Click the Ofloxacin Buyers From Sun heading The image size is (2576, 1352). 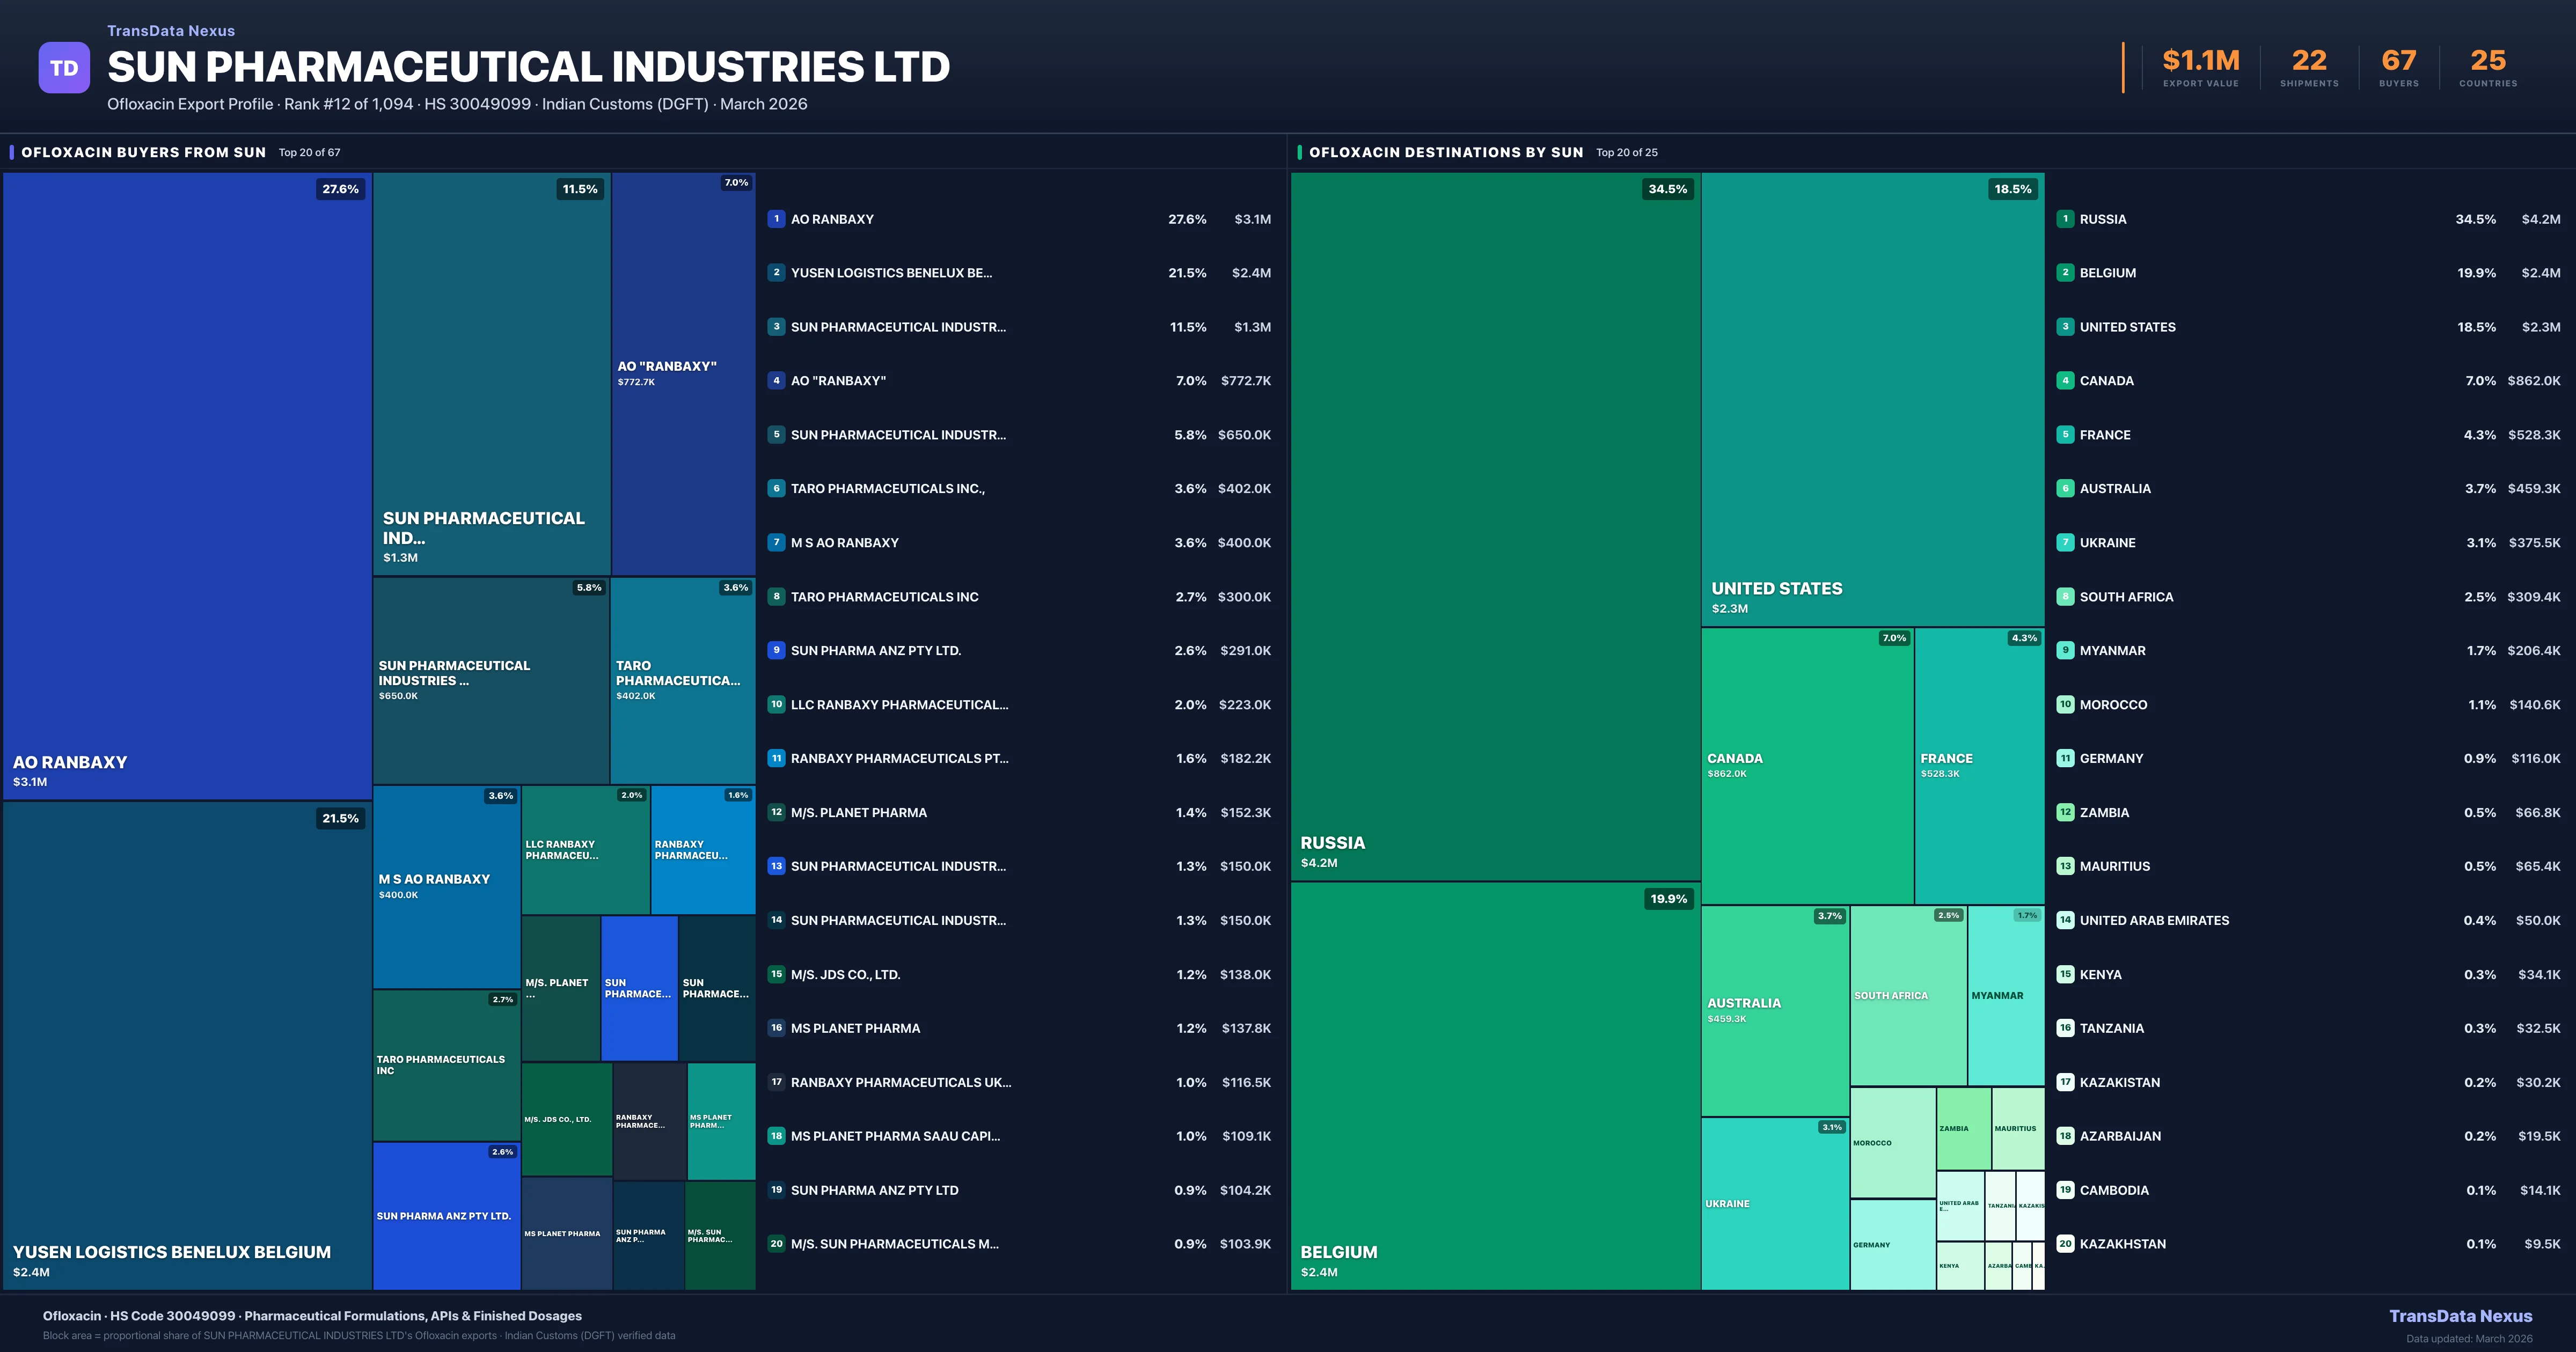(x=143, y=152)
